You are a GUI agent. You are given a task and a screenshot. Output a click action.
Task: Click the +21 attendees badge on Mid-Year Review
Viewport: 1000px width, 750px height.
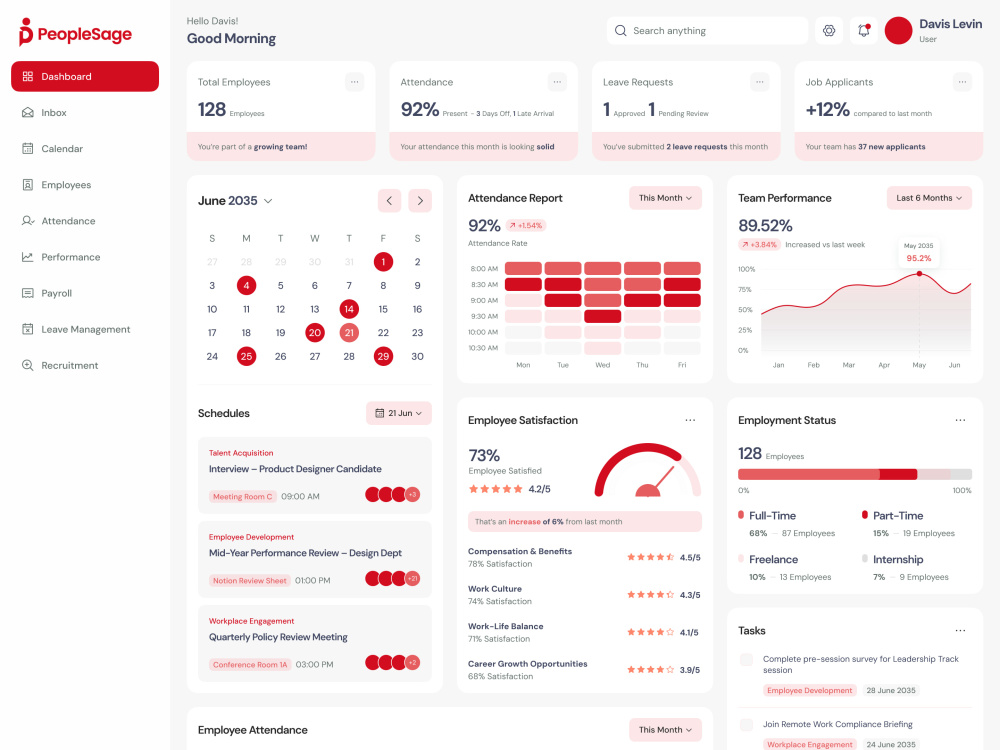click(x=413, y=578)
